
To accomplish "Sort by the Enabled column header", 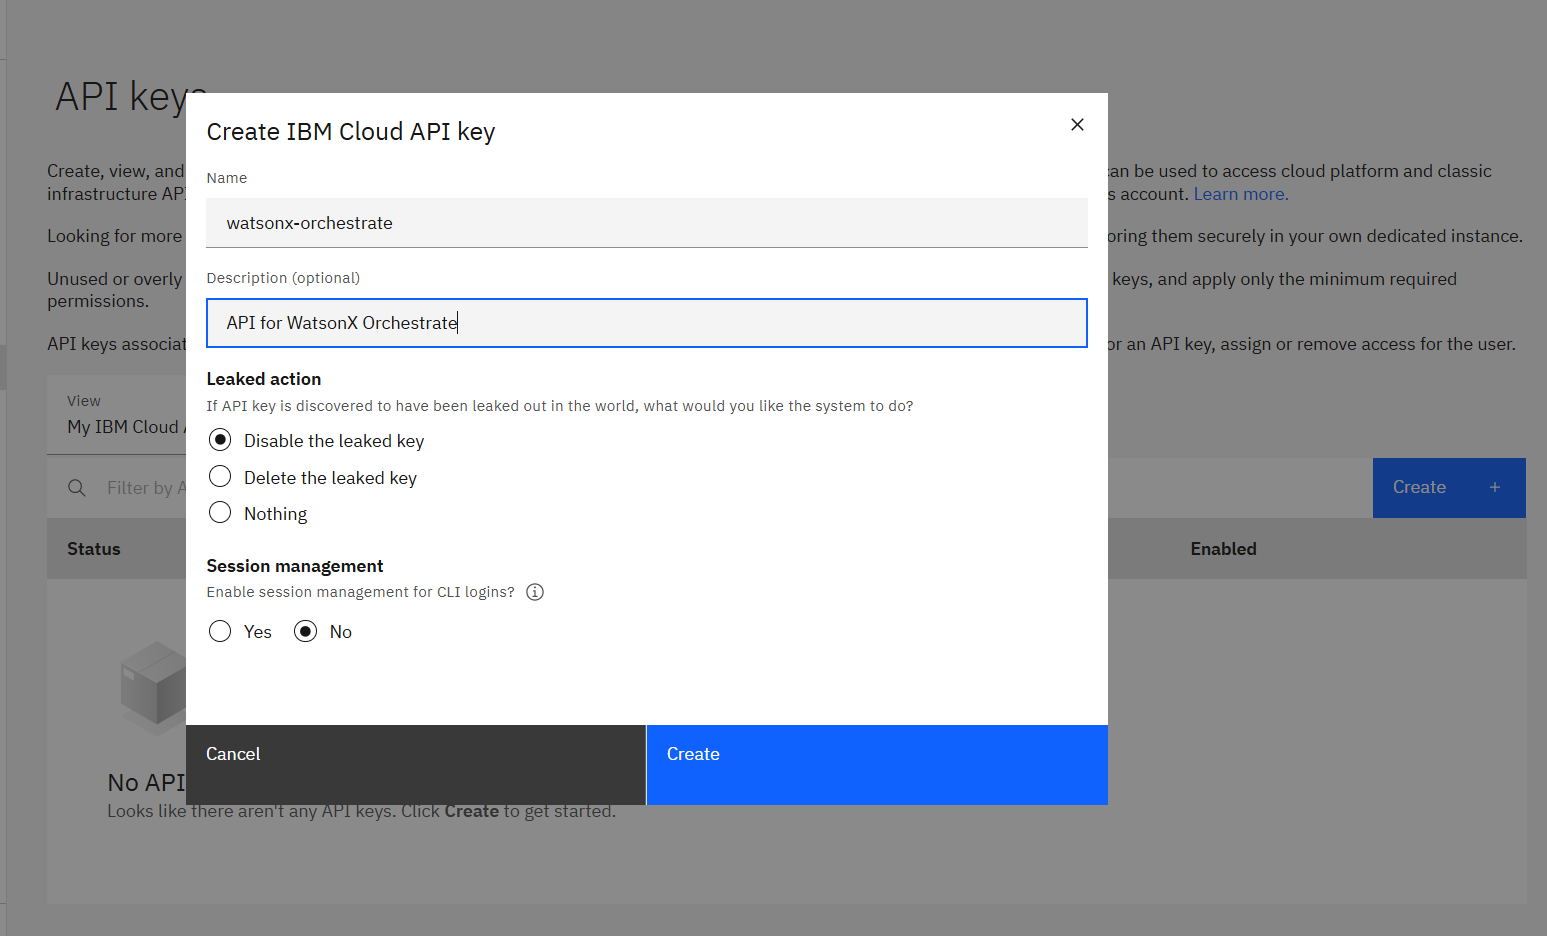I will (1223, 549).
